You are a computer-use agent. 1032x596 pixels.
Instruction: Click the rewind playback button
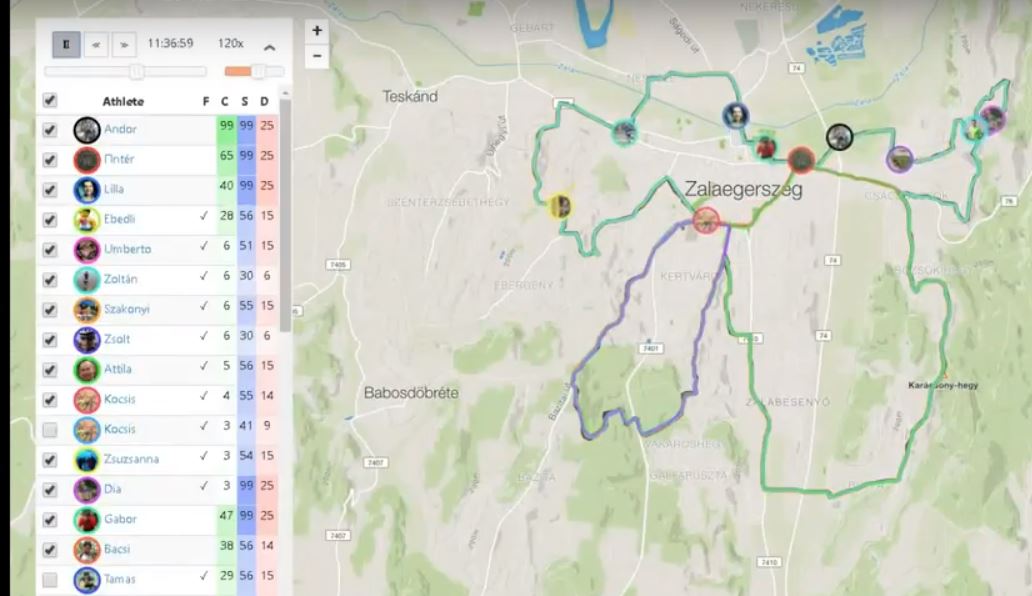(x=96, y=44)
